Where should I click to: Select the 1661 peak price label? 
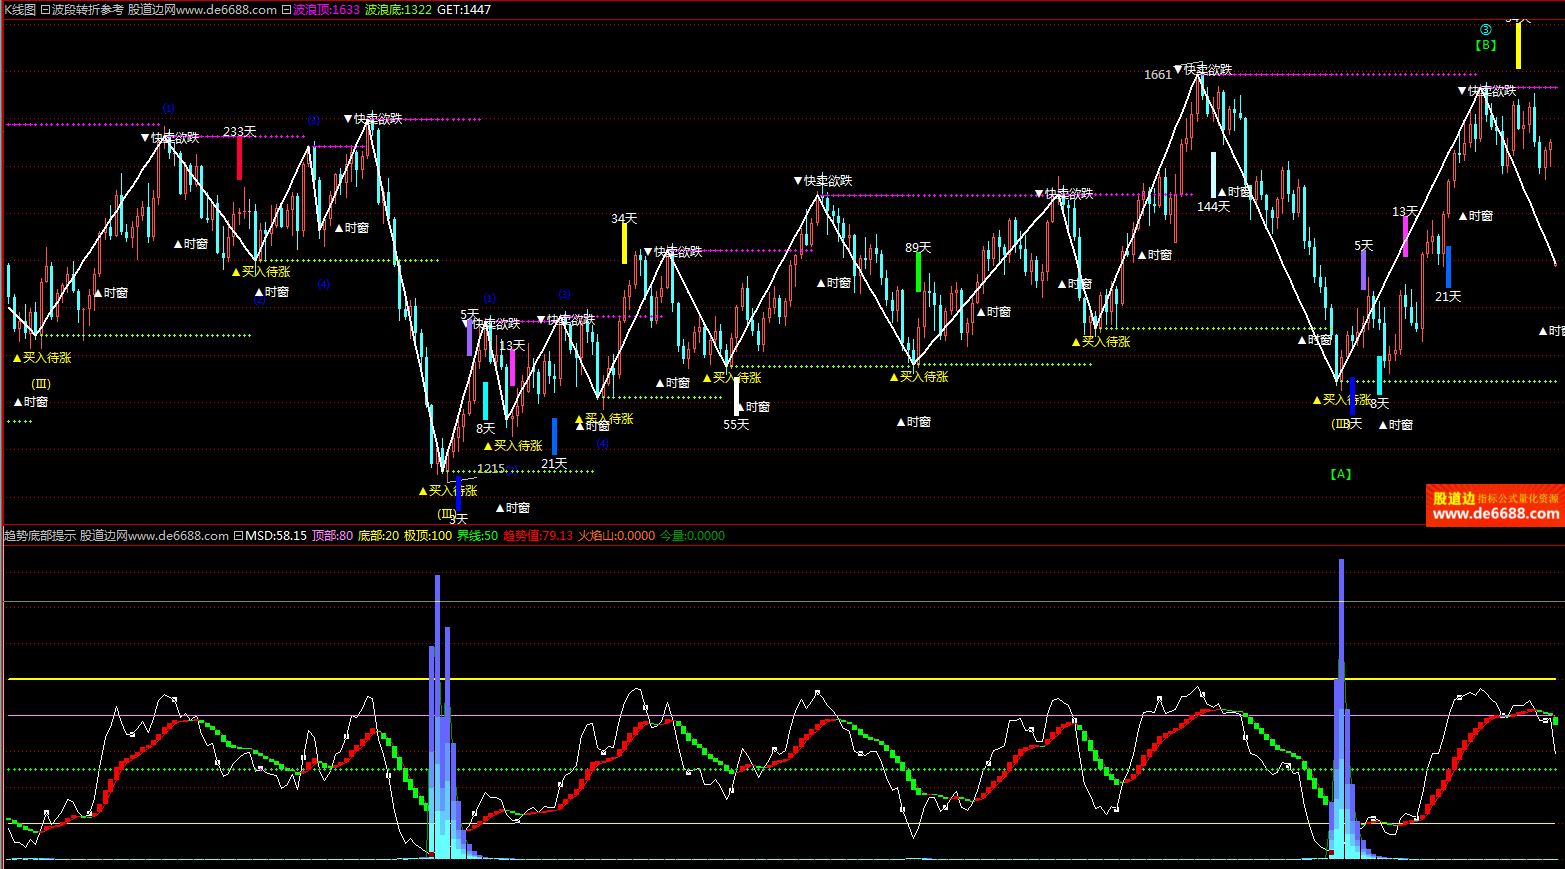1157,75
